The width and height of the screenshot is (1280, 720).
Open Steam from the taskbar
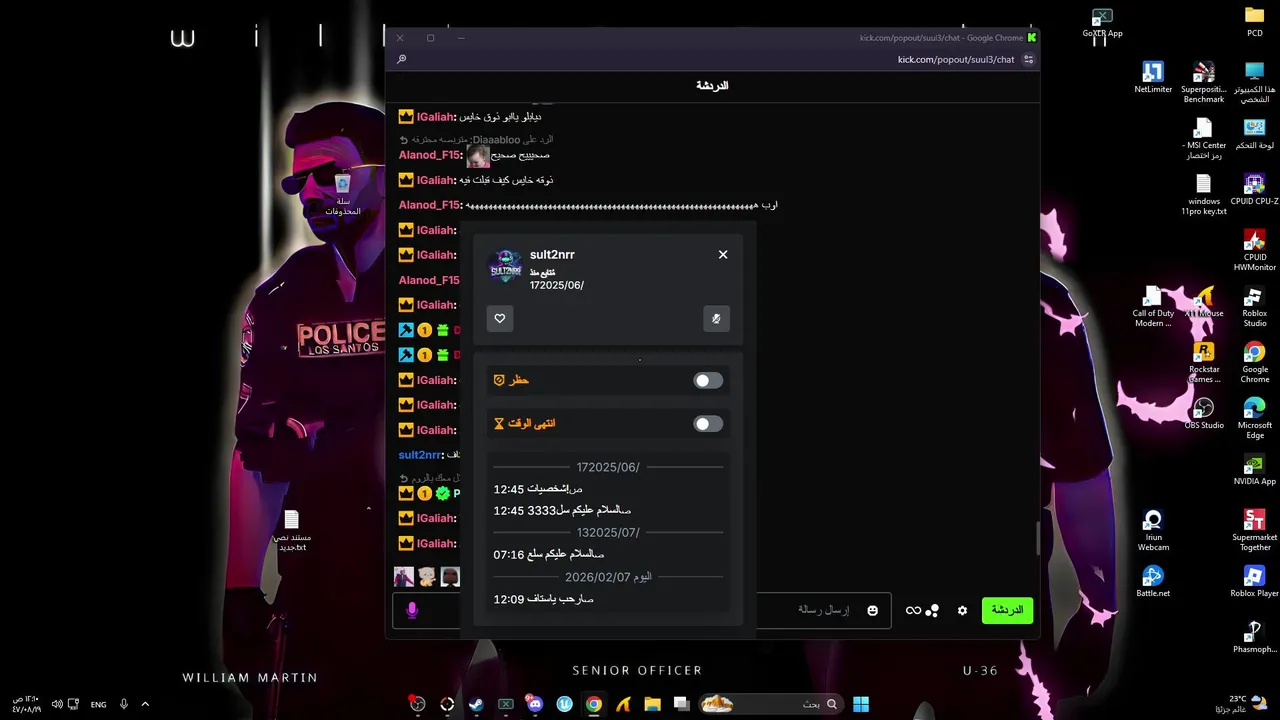(476, 704)
